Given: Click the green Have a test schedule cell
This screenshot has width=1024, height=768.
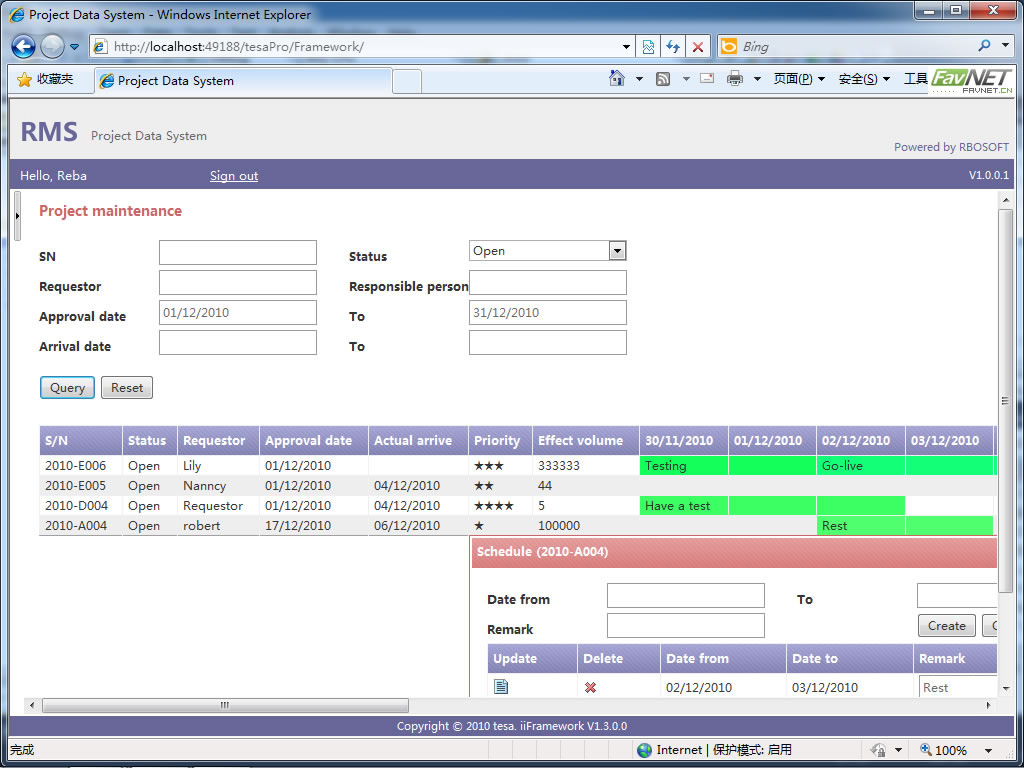Looking at the screenshot, I should (684, 505).
